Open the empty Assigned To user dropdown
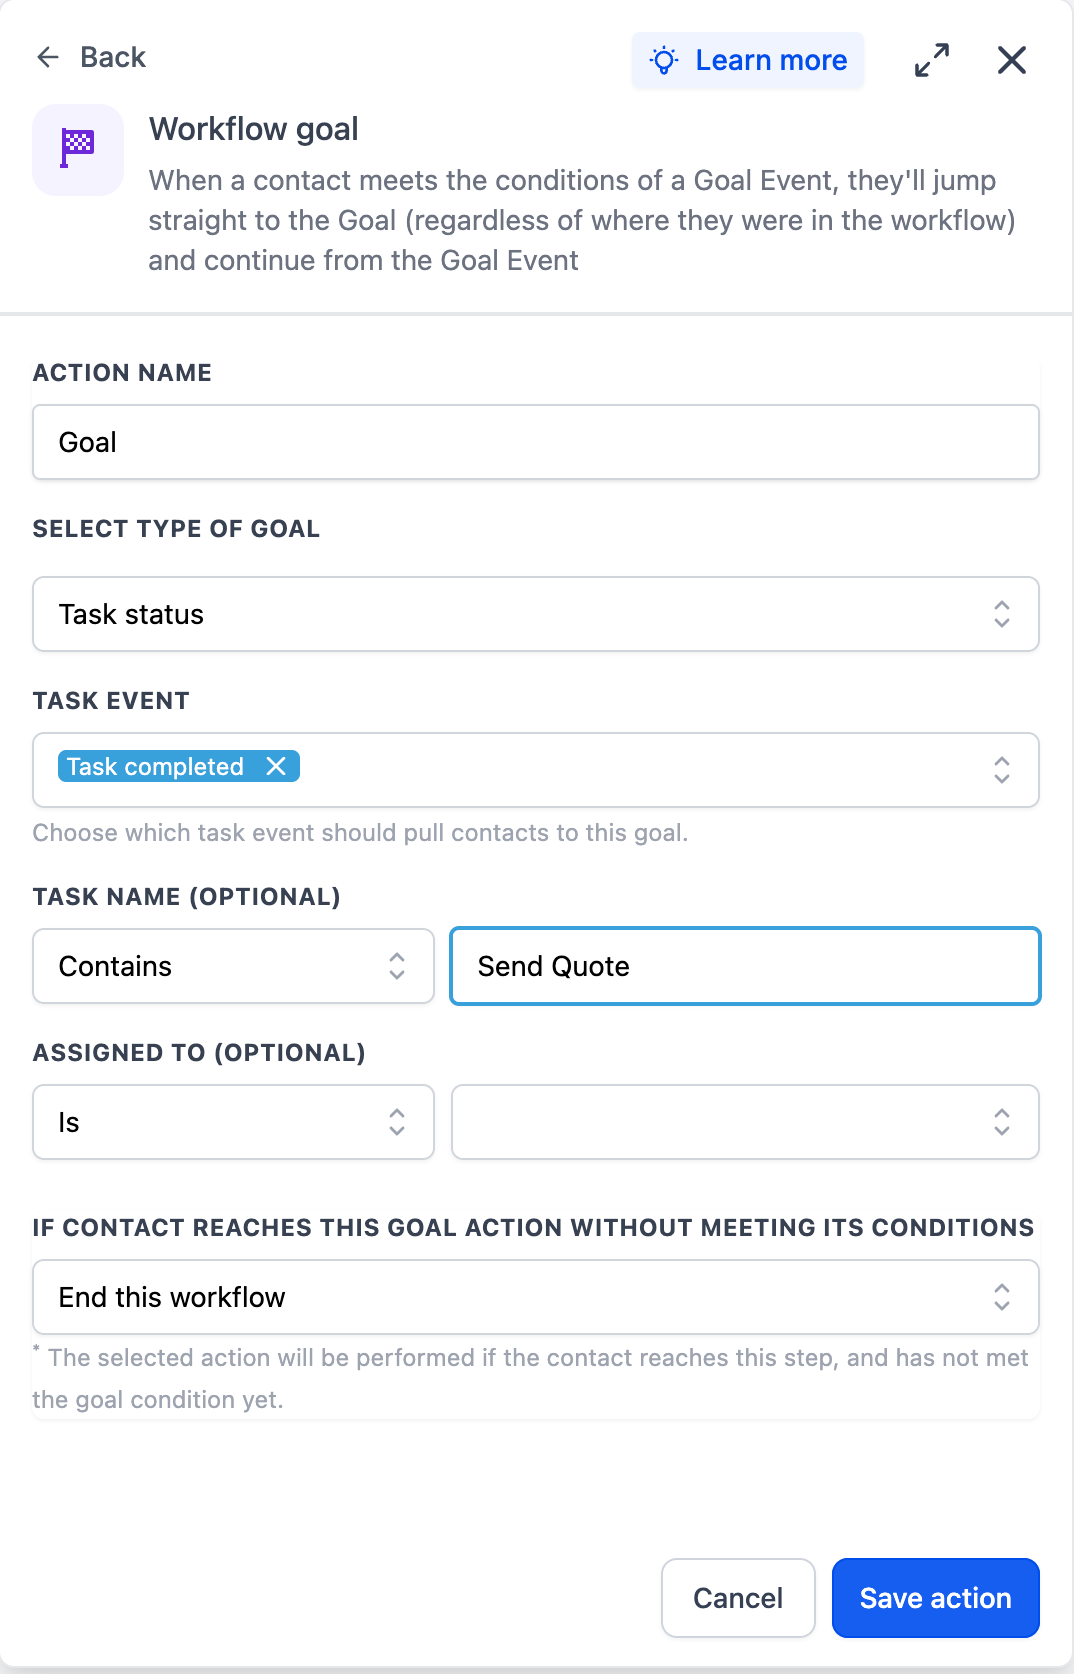Screen dimensions: 1074x1674 tap(745, 1122)
